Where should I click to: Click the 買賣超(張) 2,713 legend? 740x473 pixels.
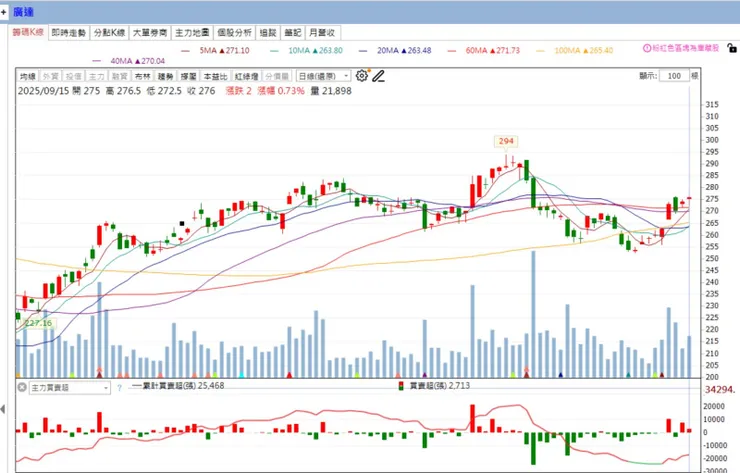pos(435,386)
